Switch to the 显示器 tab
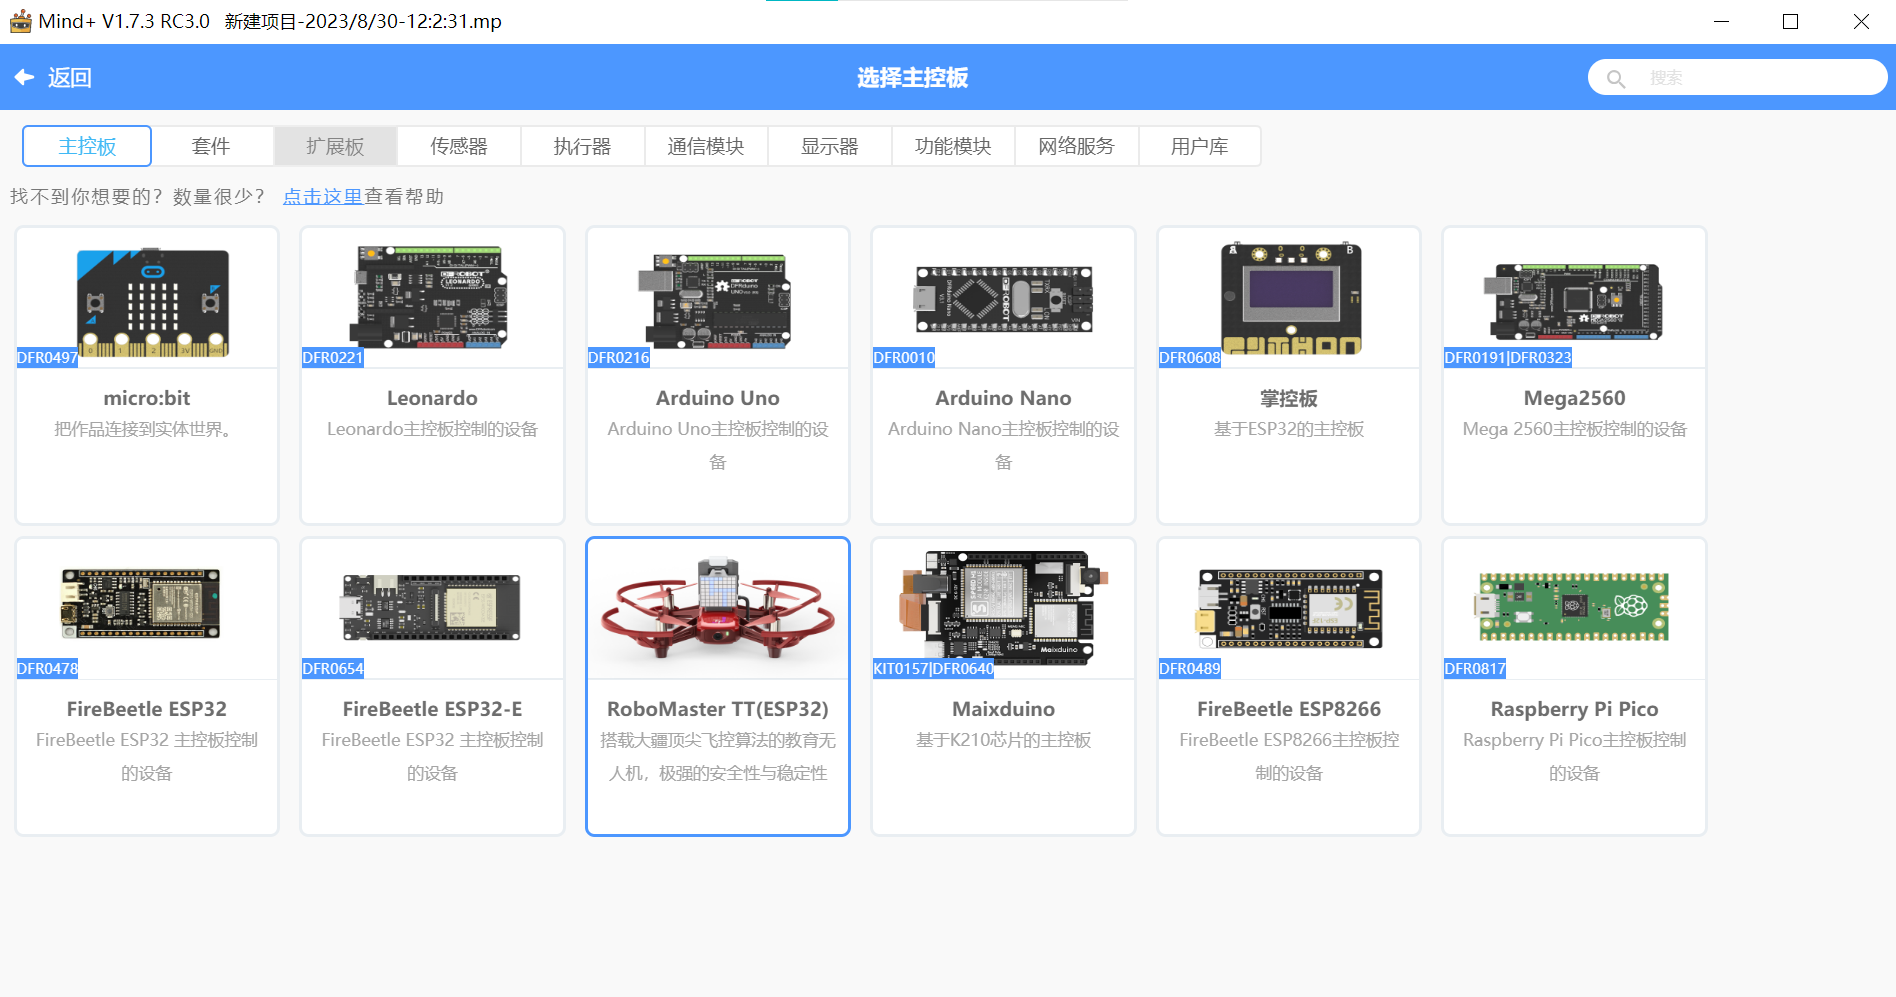The image size is (1896, 997). point(830,146)
